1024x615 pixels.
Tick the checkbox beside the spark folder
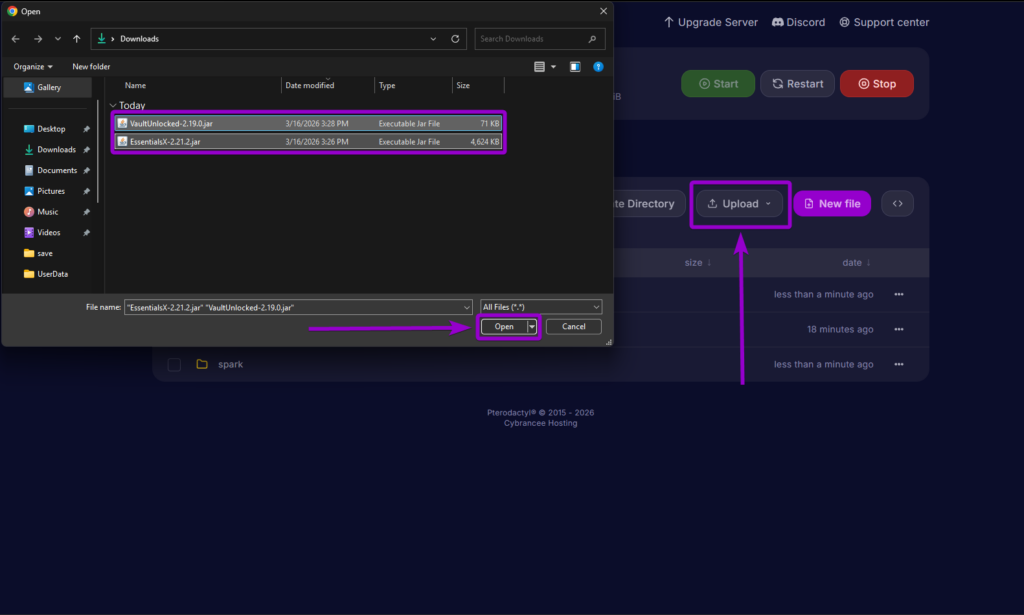pos(173,364)
